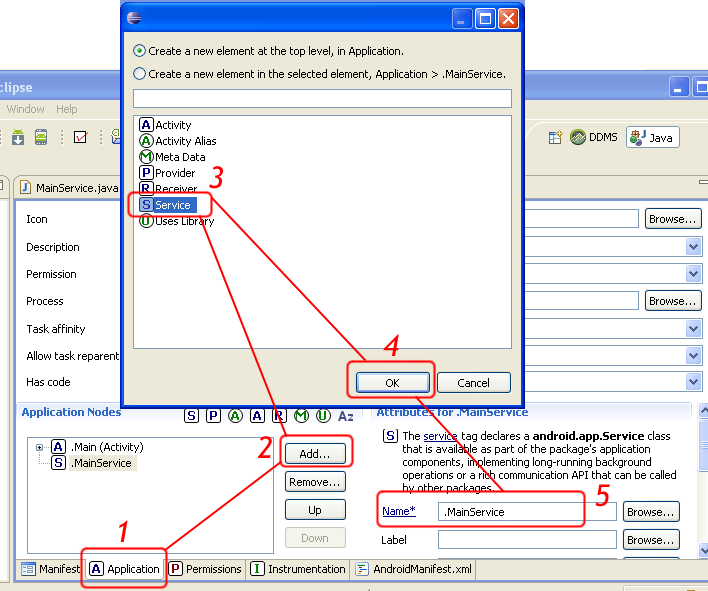Click the Remove... button

[315, 482]
